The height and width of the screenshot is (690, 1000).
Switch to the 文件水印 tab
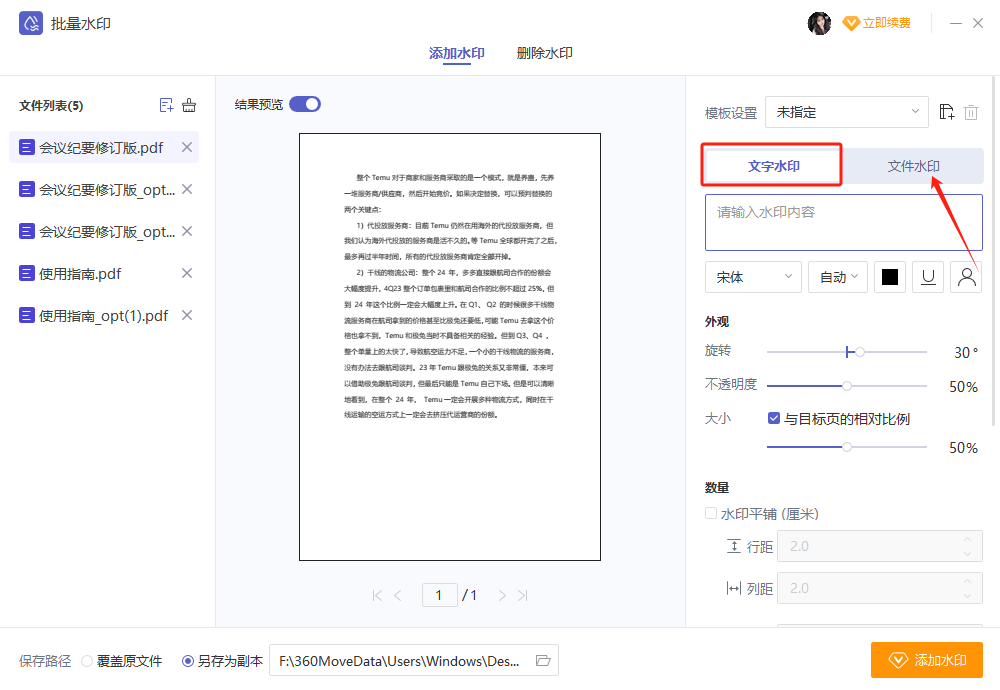(x=913, y=166)
